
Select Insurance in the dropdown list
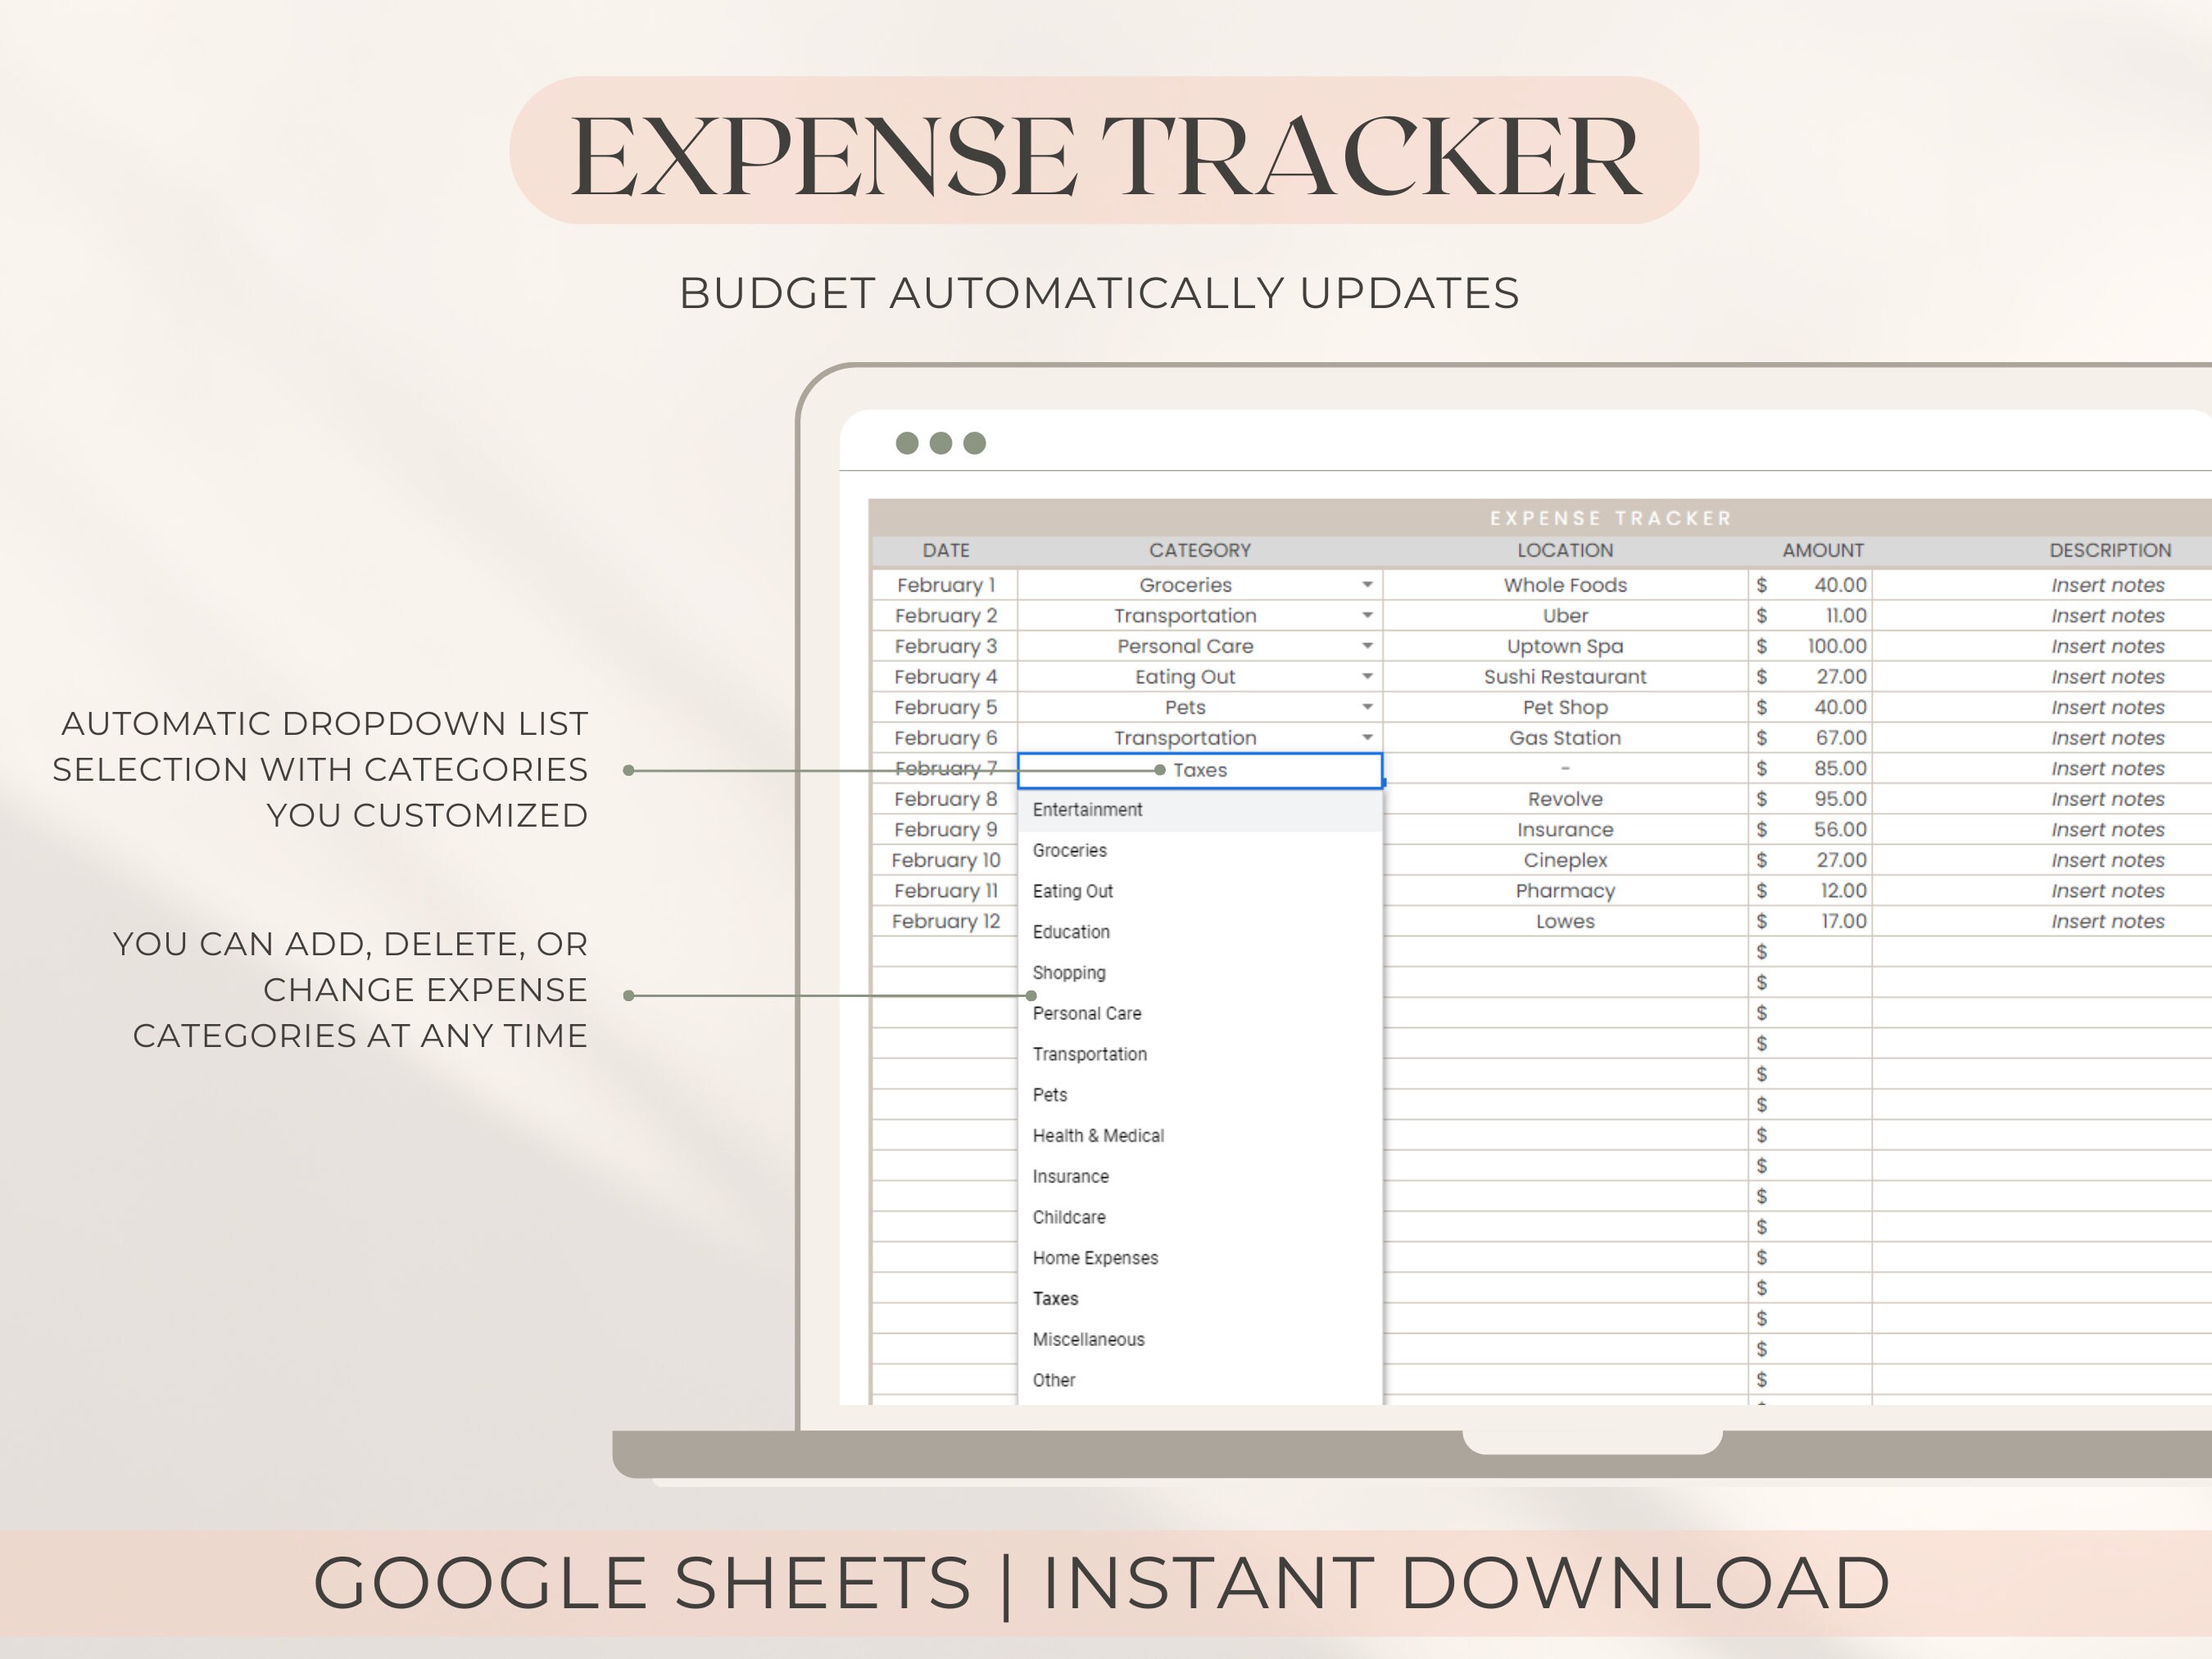(x=1200, y=1177)
